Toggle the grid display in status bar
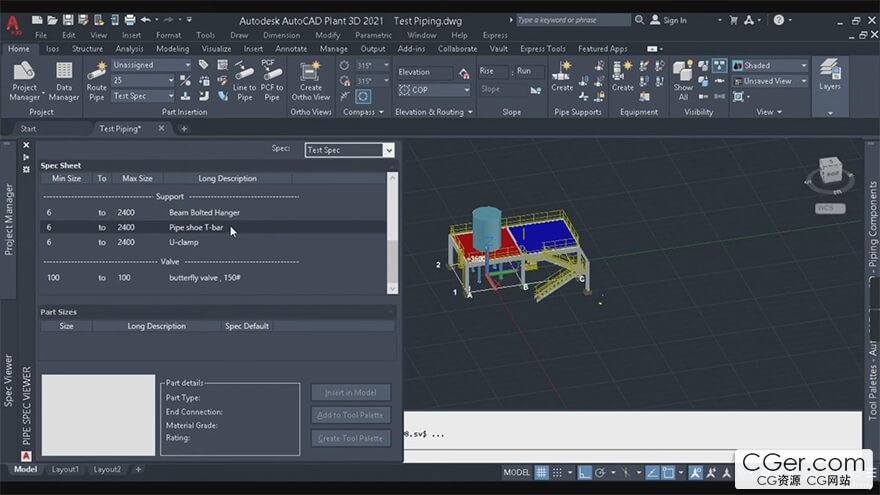The width and height of the screenshot is (880, 495). click(541, 473)
